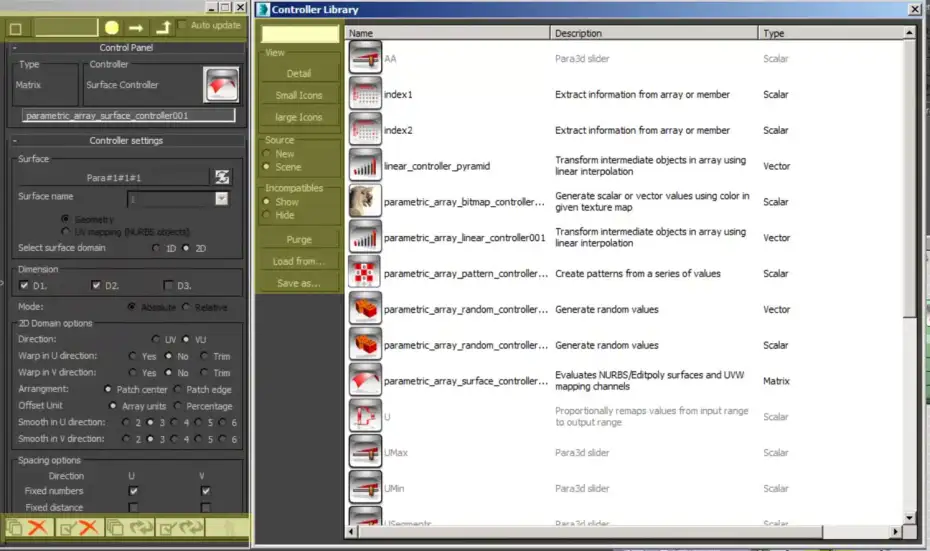Click the square toolbar button at top left
Image resolution: width=930 pixels, height=551 pixels.
pyautogui.click(x=16, y=28)
